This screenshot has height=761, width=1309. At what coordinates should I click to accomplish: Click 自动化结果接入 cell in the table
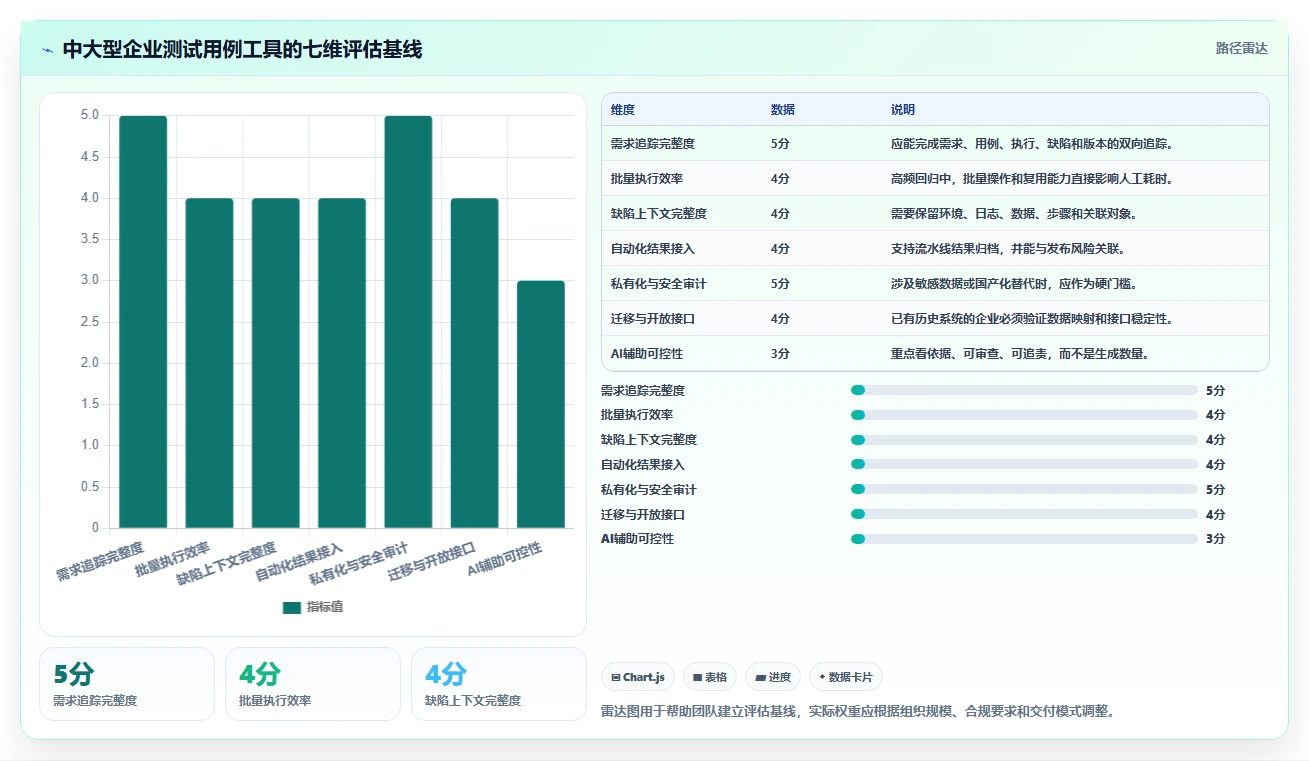(x=653, y=249)
